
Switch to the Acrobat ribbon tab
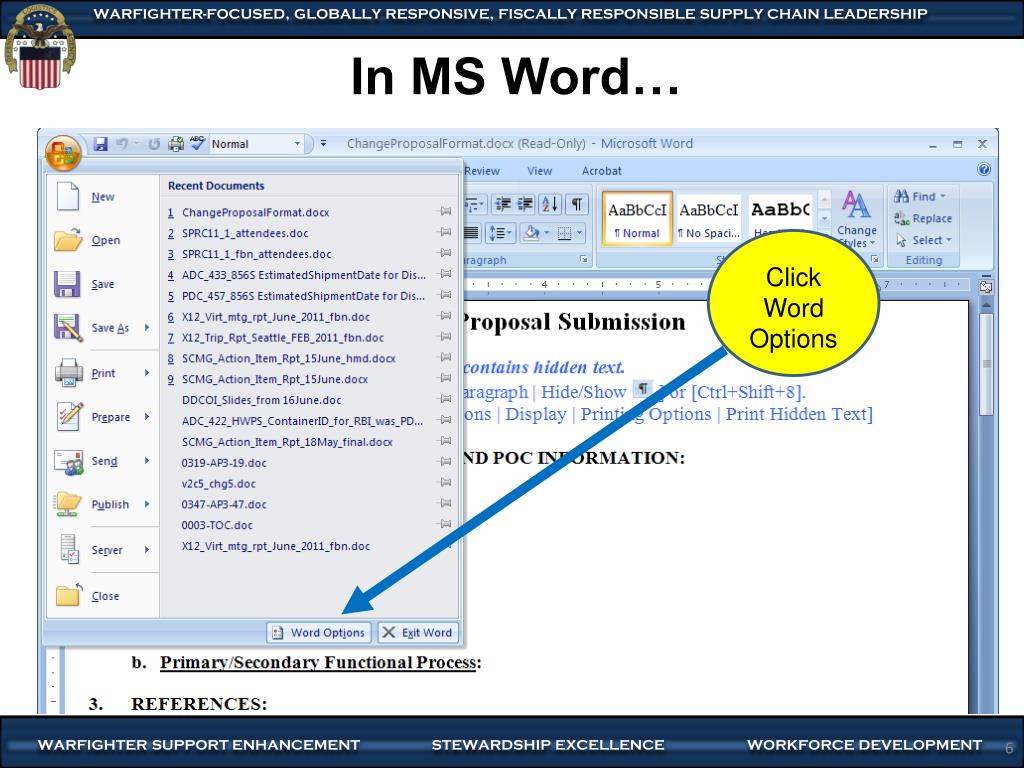click(601, 171)
